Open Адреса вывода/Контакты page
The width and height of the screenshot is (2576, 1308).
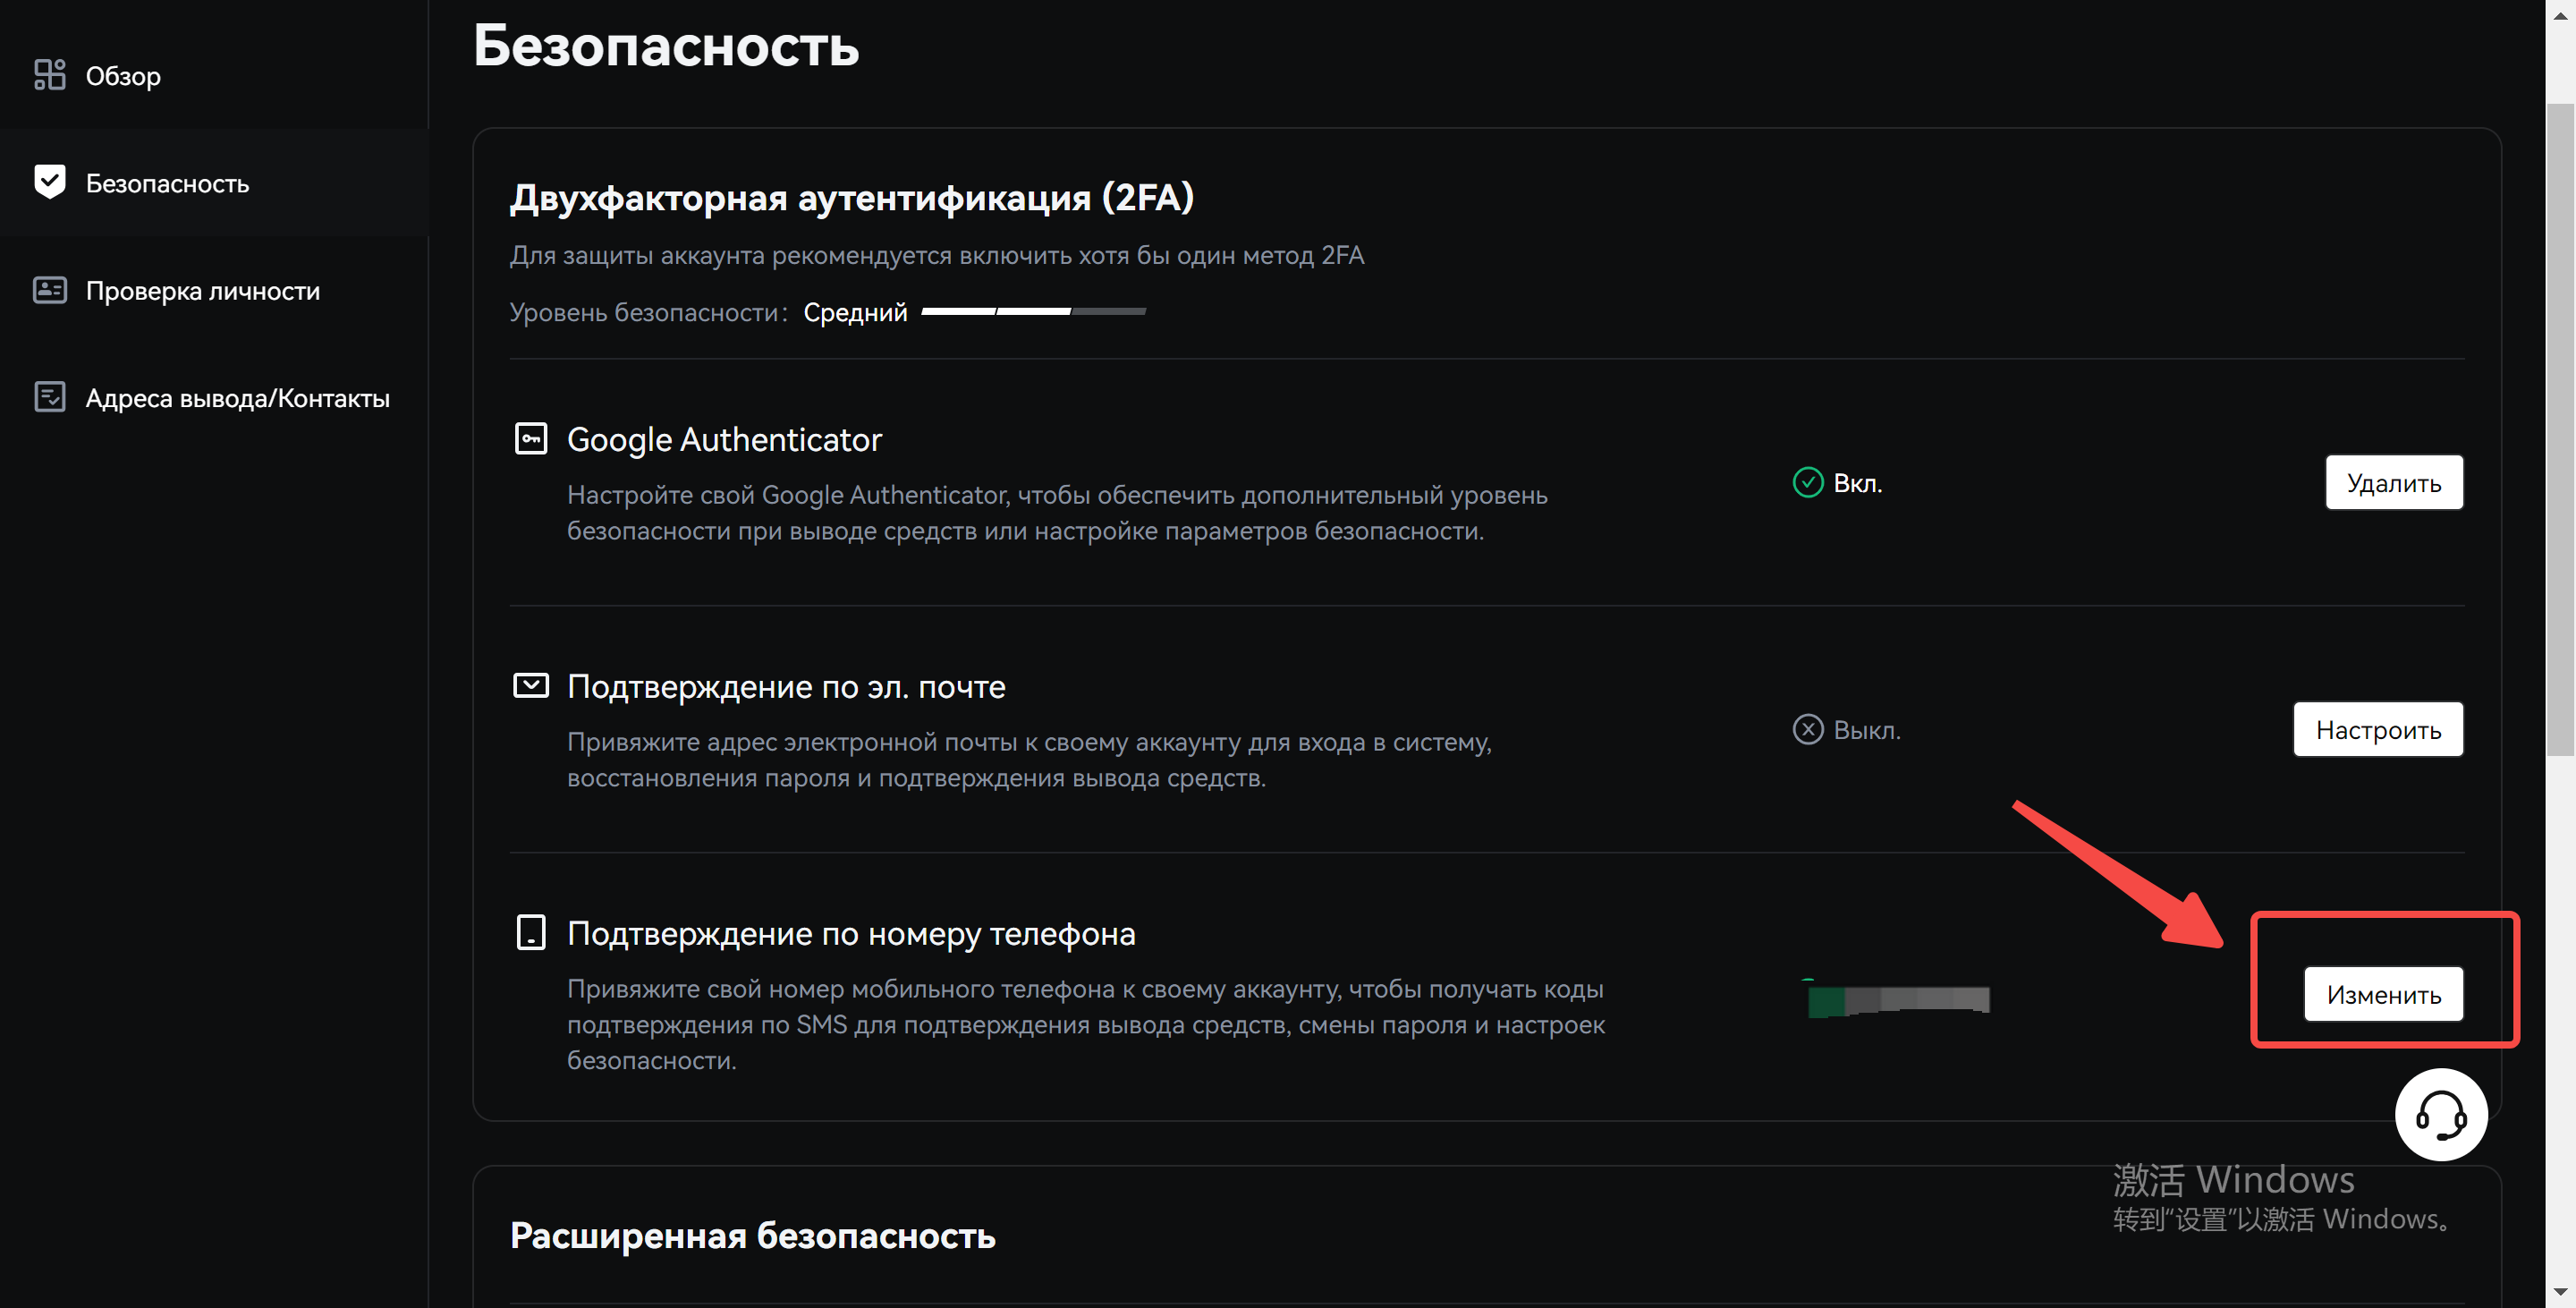(238, 398)
